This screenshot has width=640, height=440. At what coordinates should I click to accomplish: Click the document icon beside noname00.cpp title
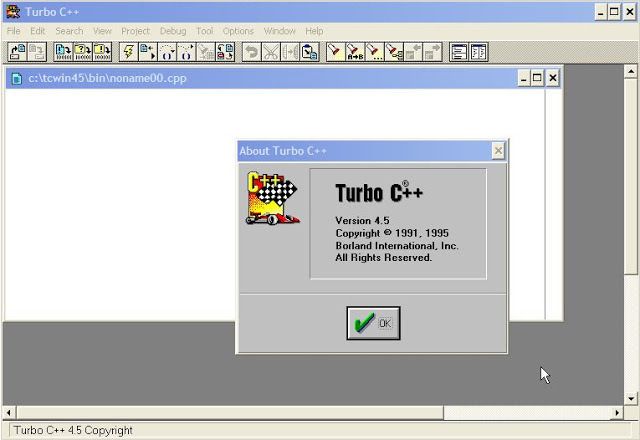(17, 78)
